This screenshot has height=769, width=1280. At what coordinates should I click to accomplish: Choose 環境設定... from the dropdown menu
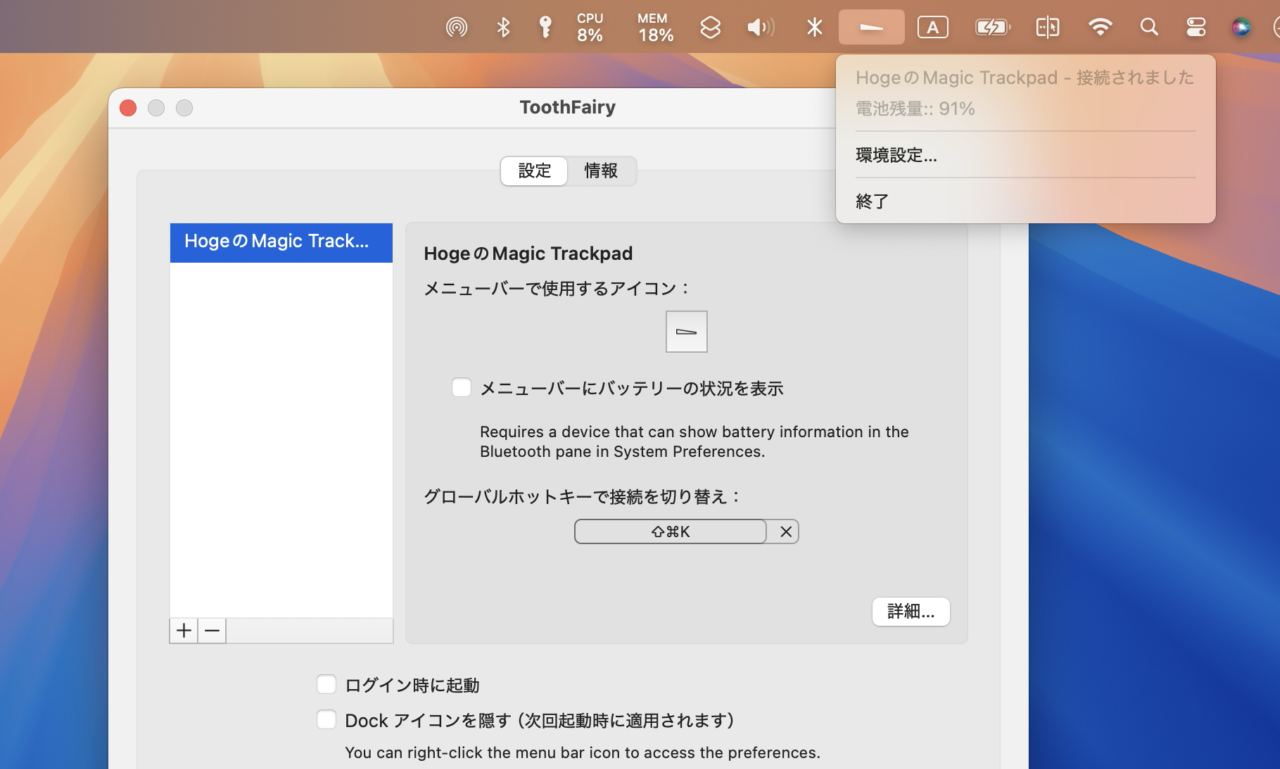point(1026,155)
